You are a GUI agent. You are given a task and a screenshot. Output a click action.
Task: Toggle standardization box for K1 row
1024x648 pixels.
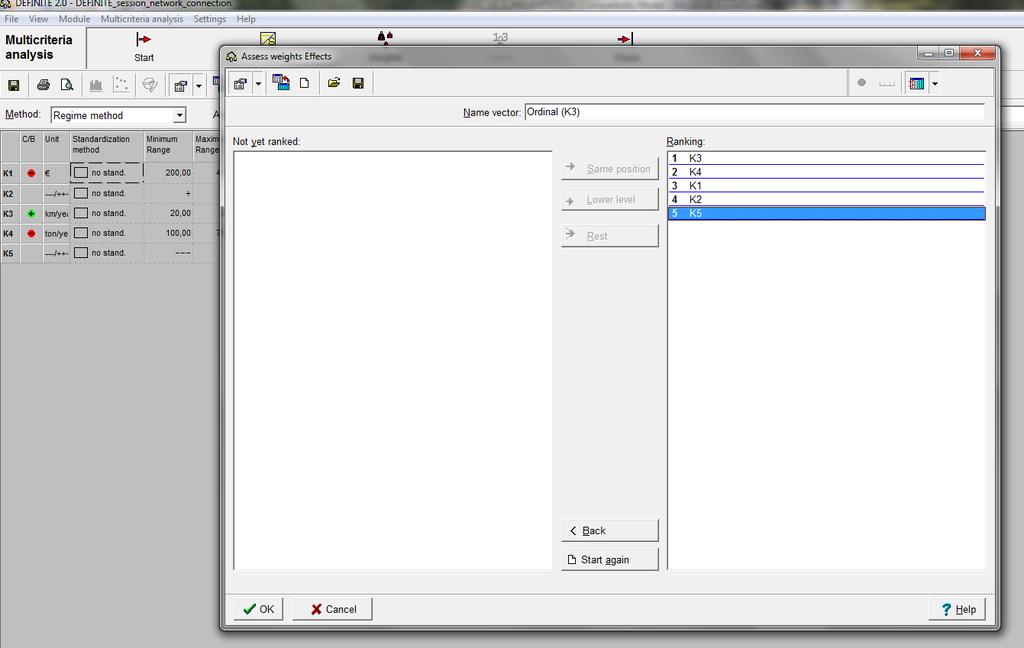[80, 172]
